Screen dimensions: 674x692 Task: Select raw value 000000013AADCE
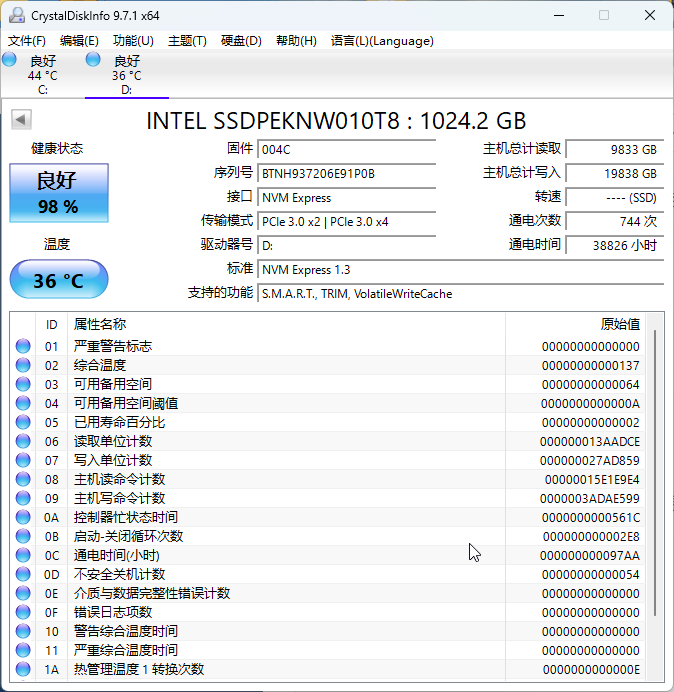point(590,441)
